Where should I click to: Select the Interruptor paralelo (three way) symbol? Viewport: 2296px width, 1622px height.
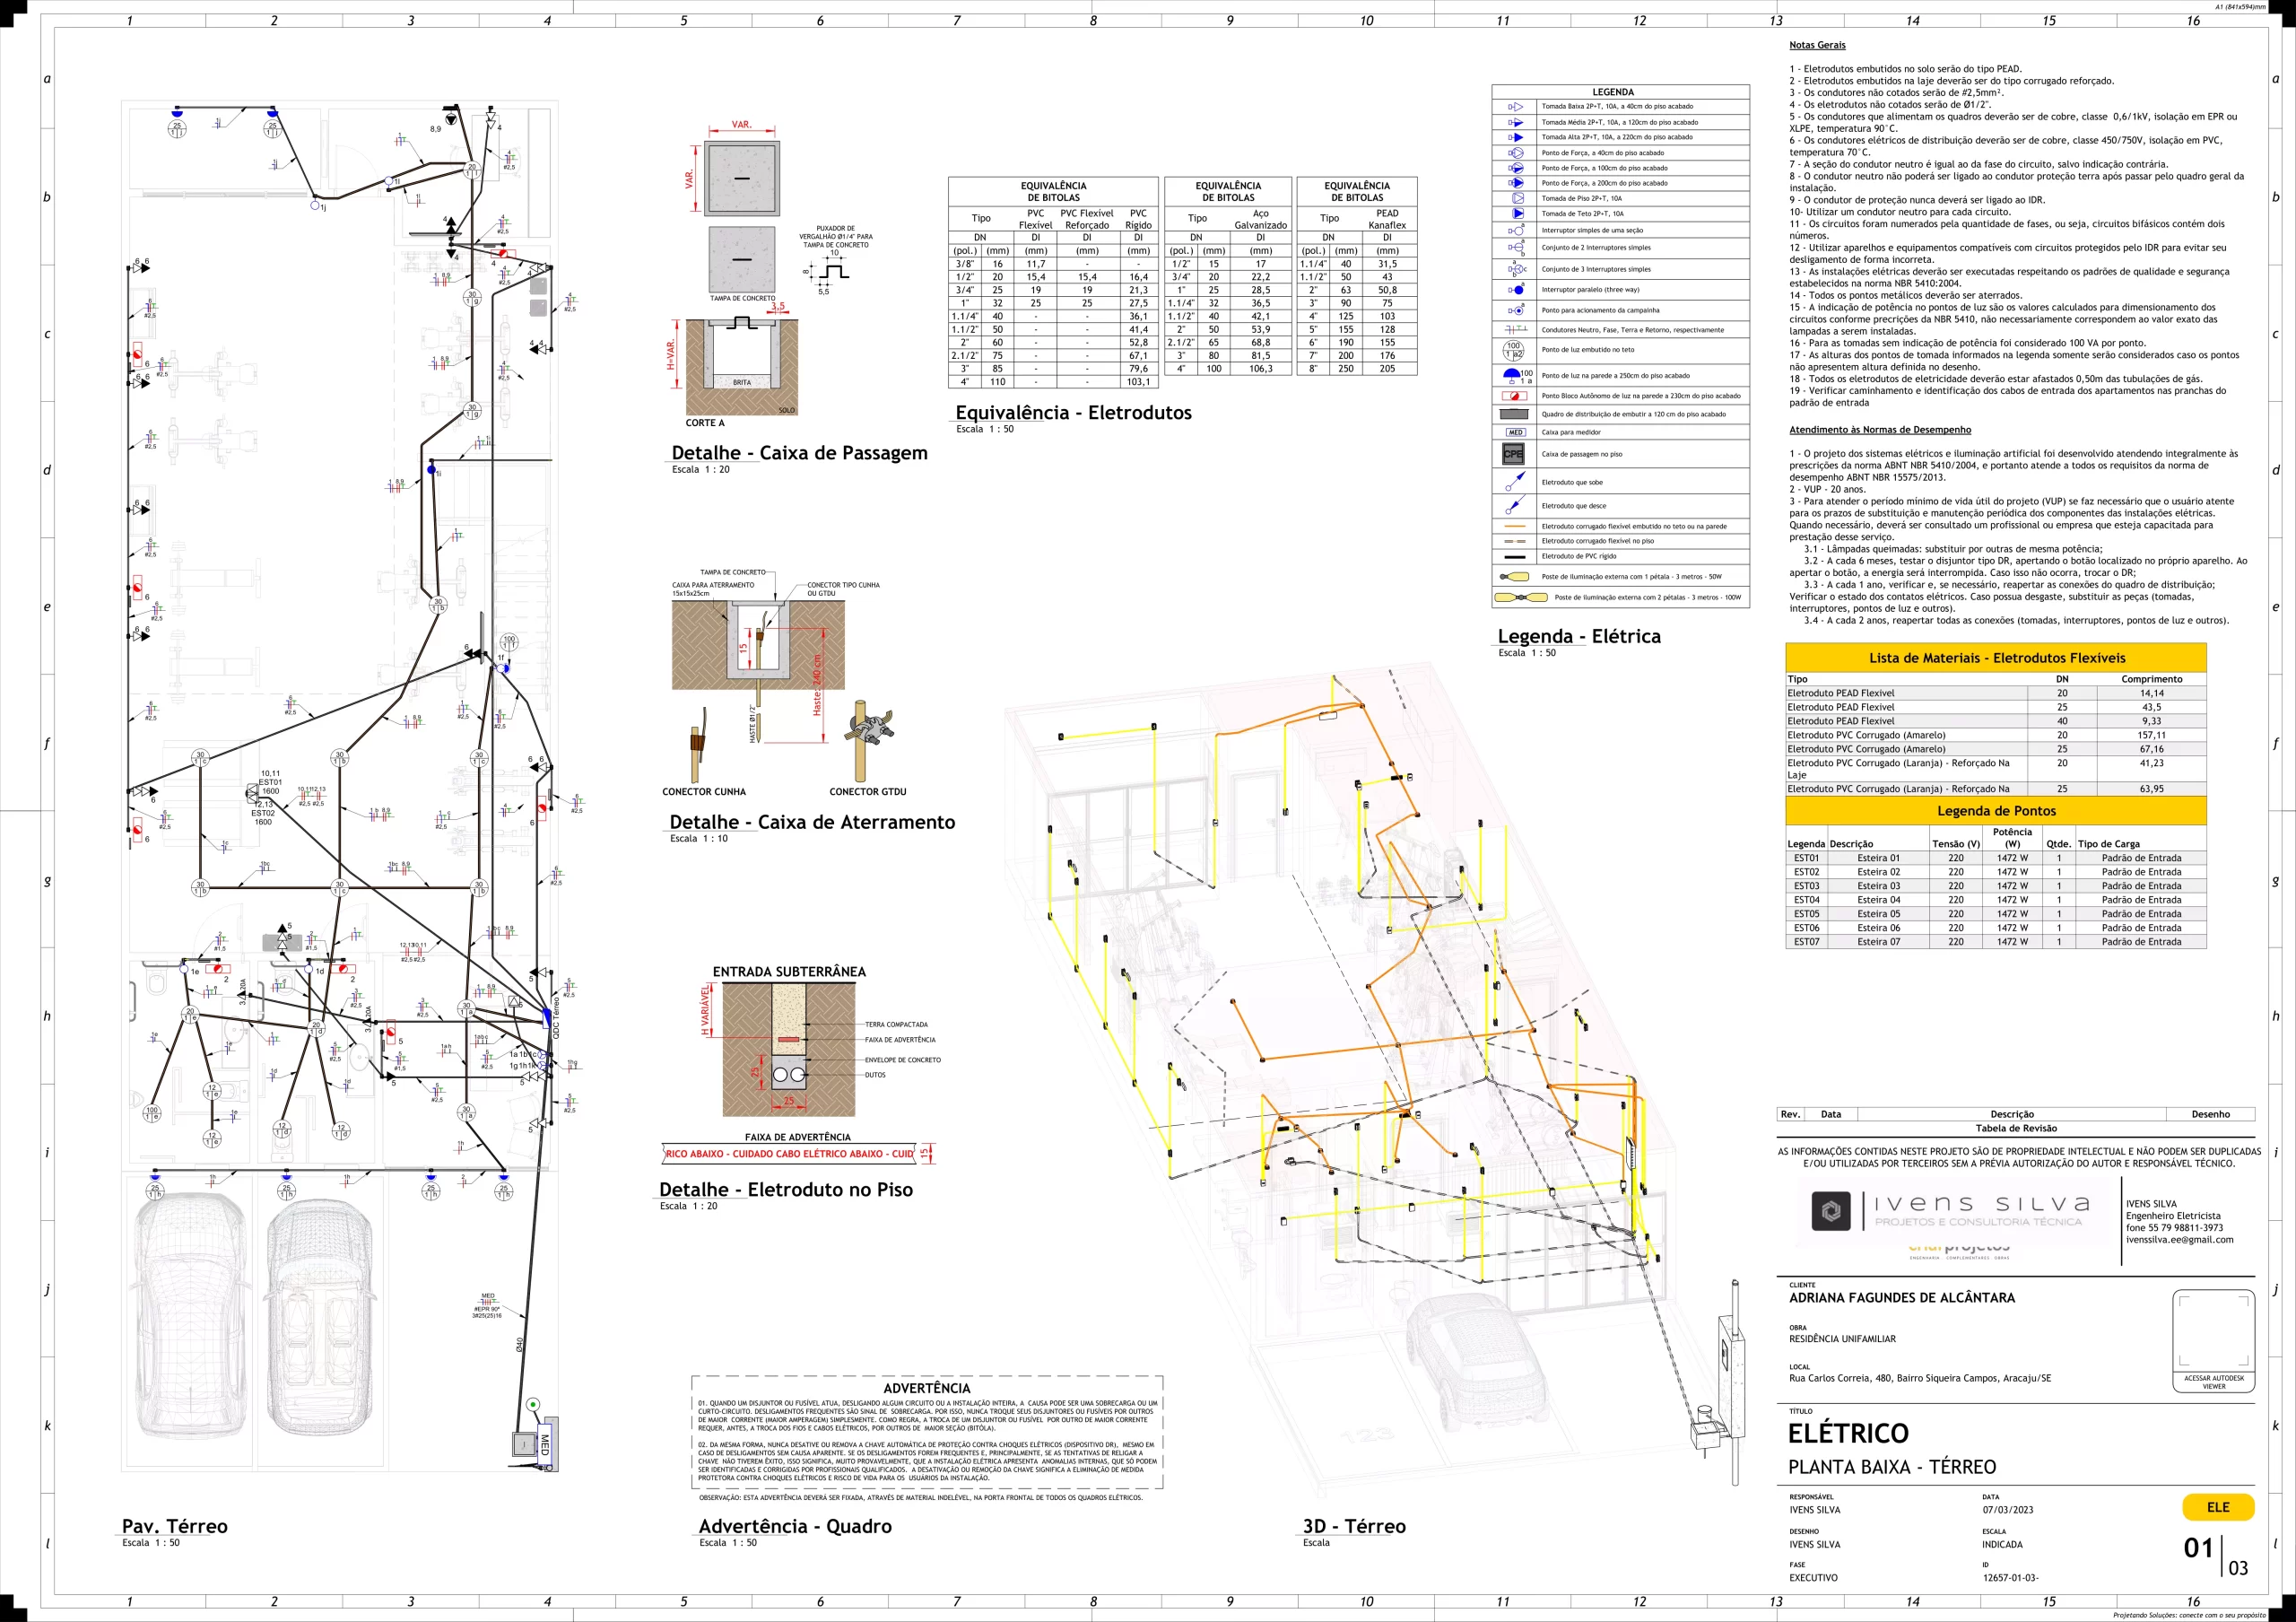[1516, 290]
